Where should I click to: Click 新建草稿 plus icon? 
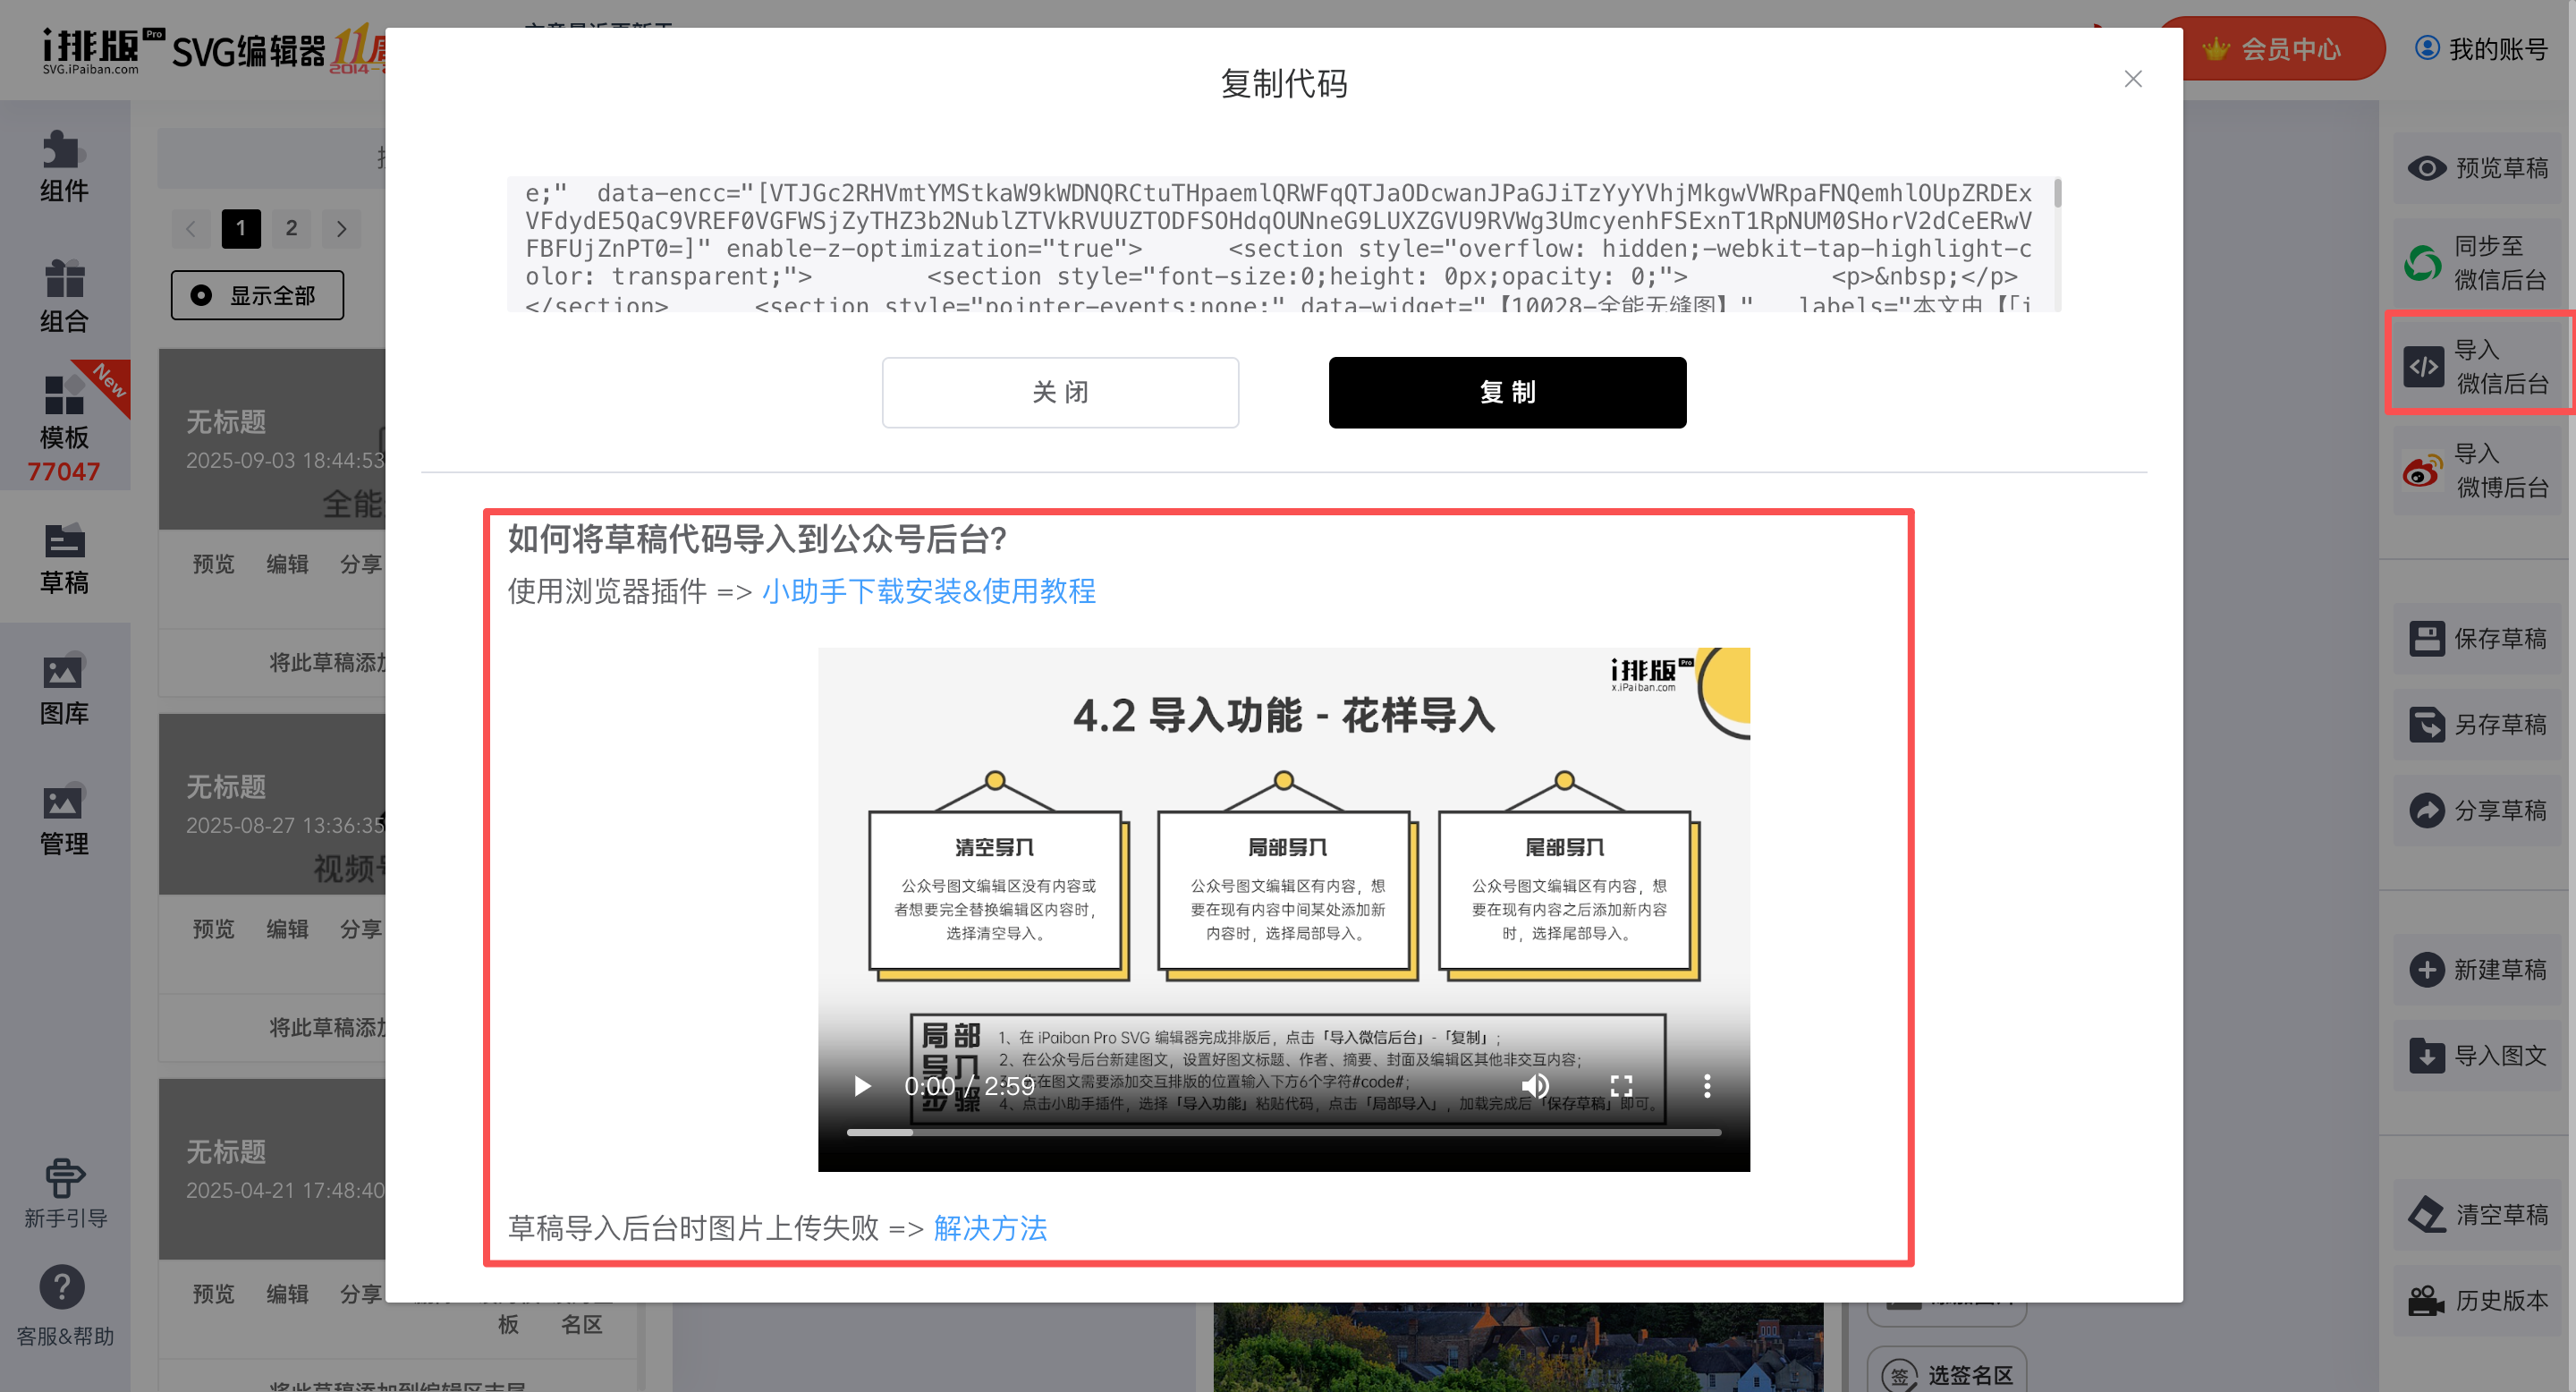click(2426, 970)
